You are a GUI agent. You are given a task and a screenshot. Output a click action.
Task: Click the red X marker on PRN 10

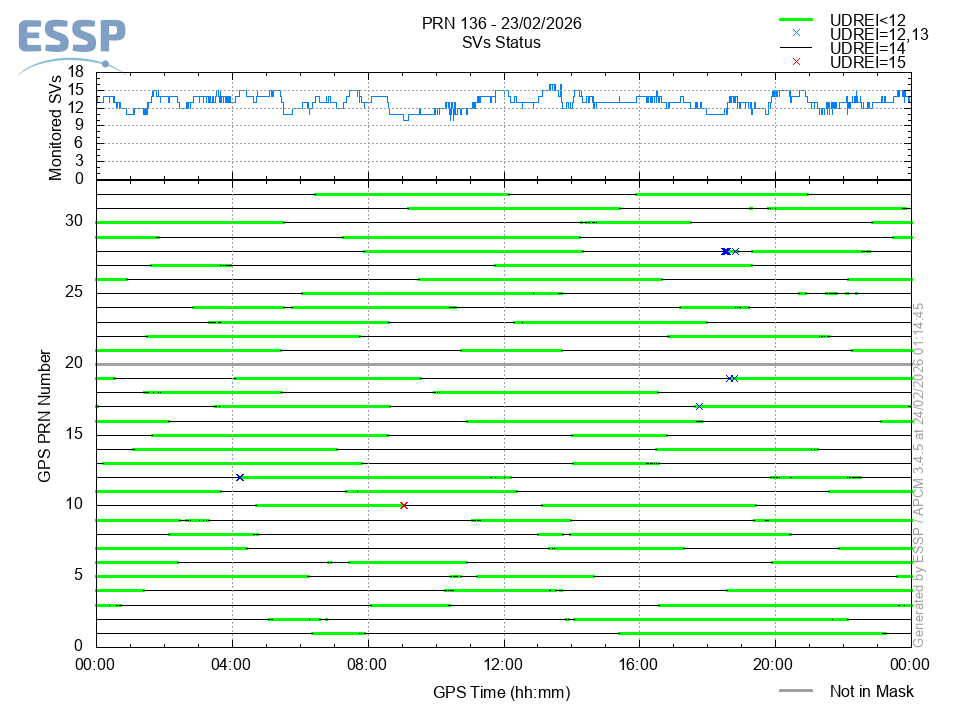404,506
